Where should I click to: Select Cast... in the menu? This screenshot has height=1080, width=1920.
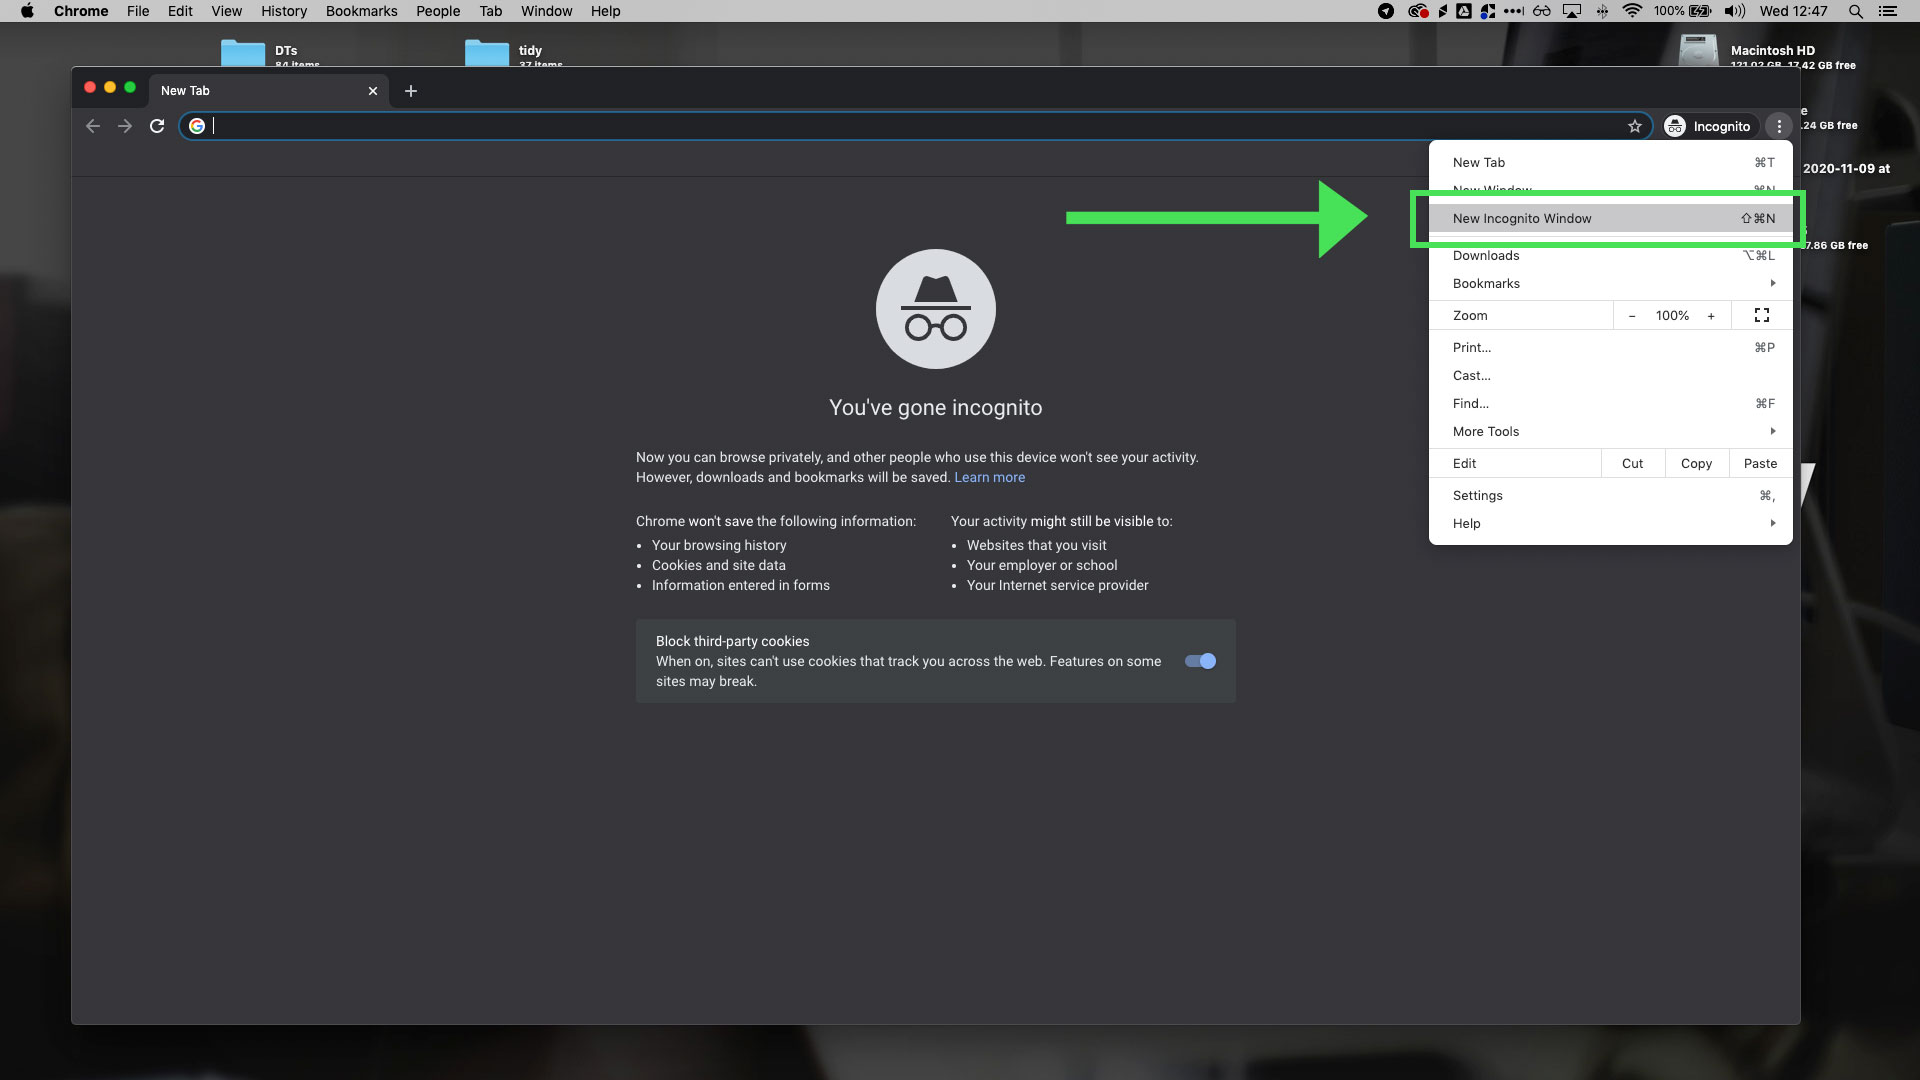pos(1611,376)
